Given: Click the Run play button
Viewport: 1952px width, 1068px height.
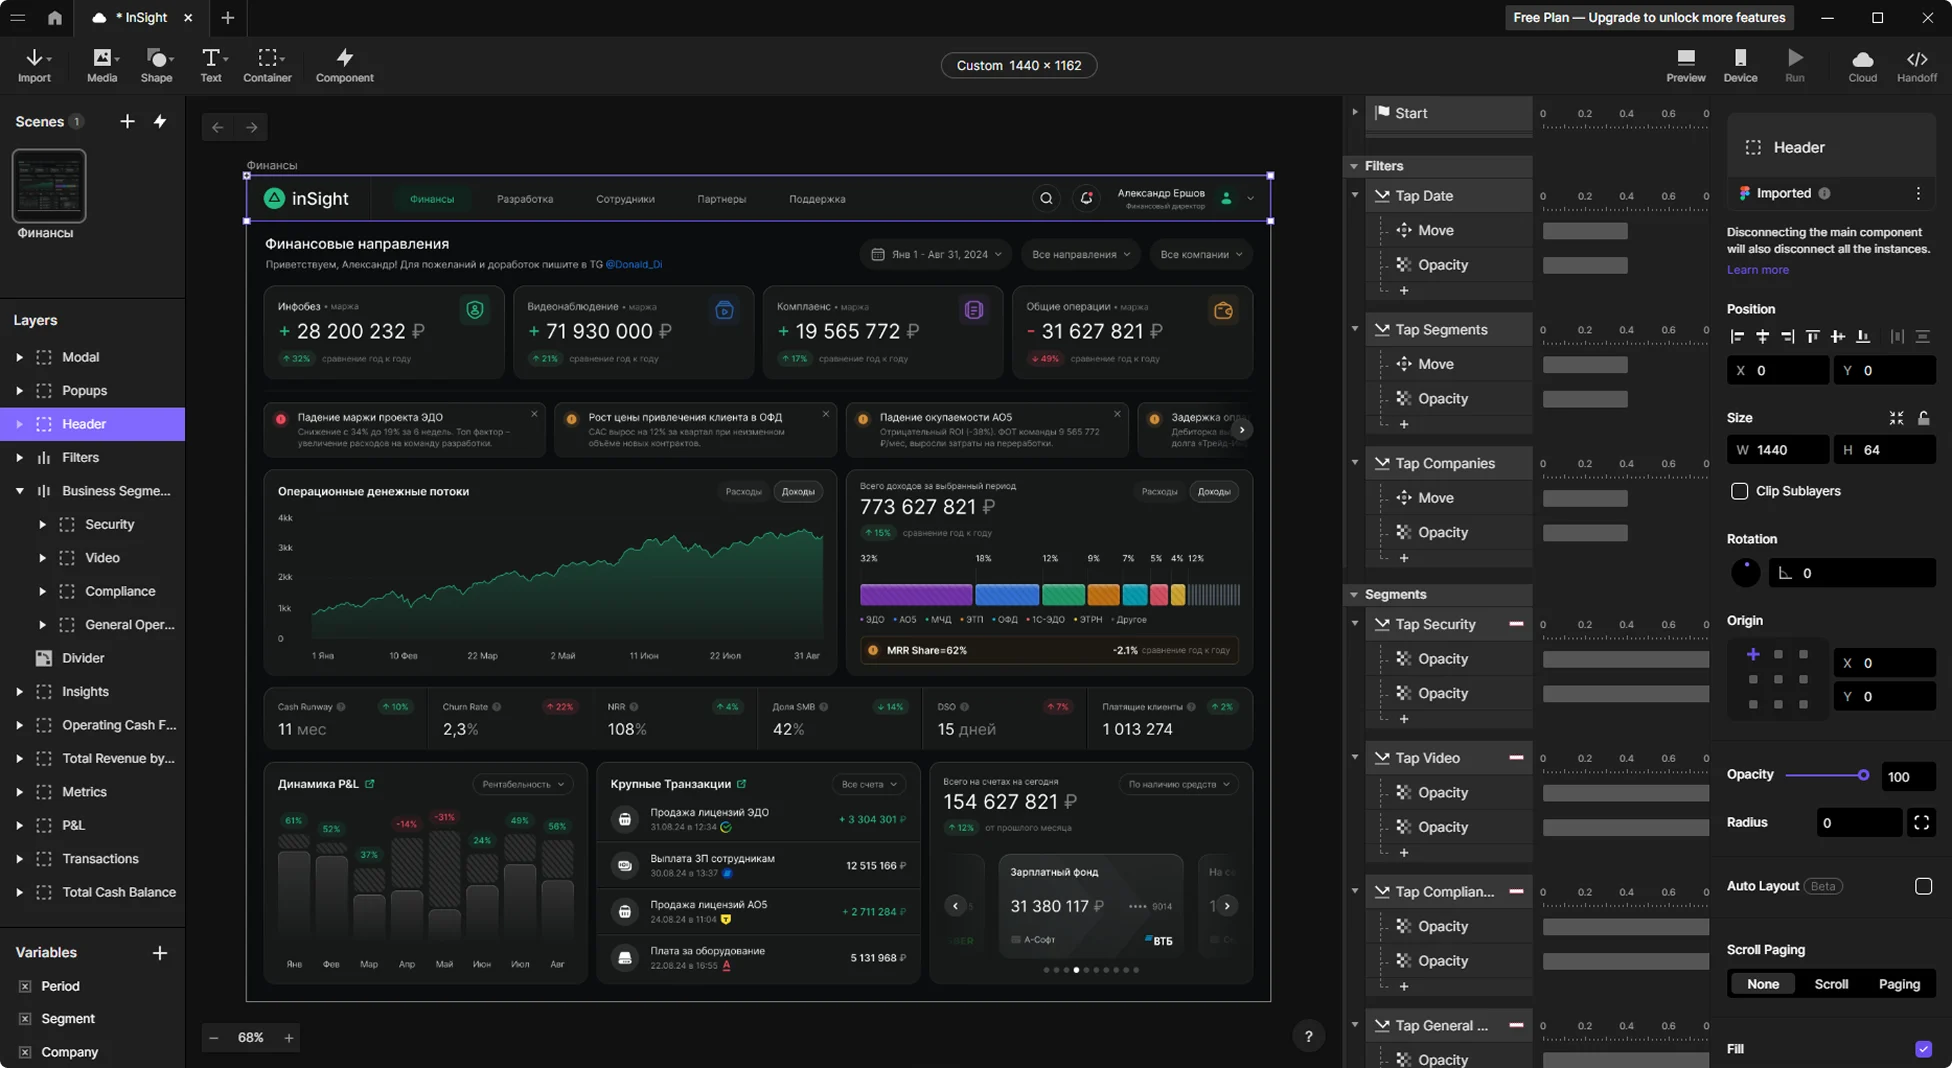Looking at the screenshot, I should point(1795,65).
